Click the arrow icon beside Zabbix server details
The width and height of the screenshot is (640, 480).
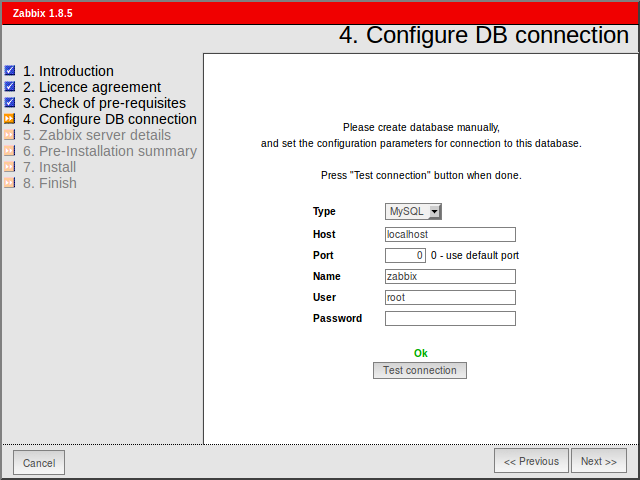coord(10,135)
